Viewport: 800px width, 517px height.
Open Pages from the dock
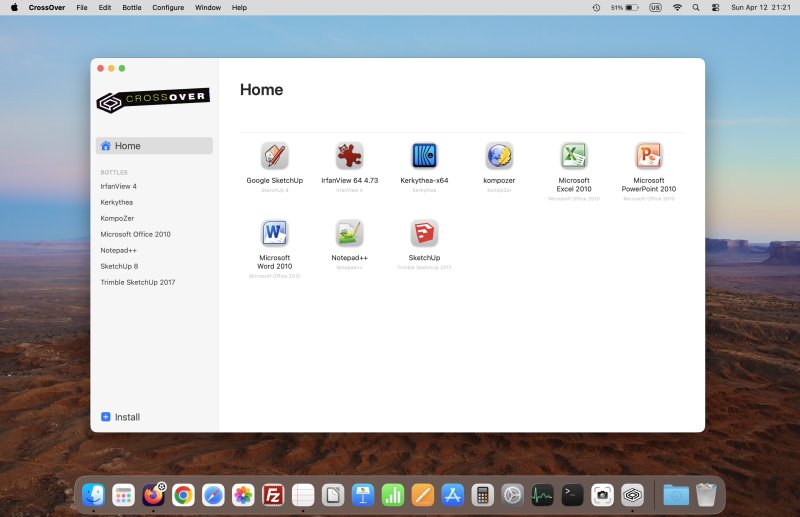[423, 495]
